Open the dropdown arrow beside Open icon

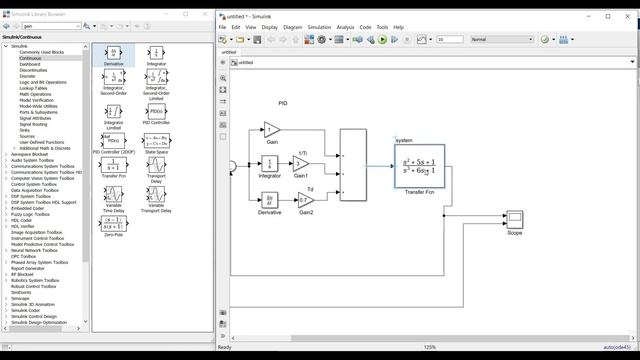pyautogui.click(x=248, y=40)
